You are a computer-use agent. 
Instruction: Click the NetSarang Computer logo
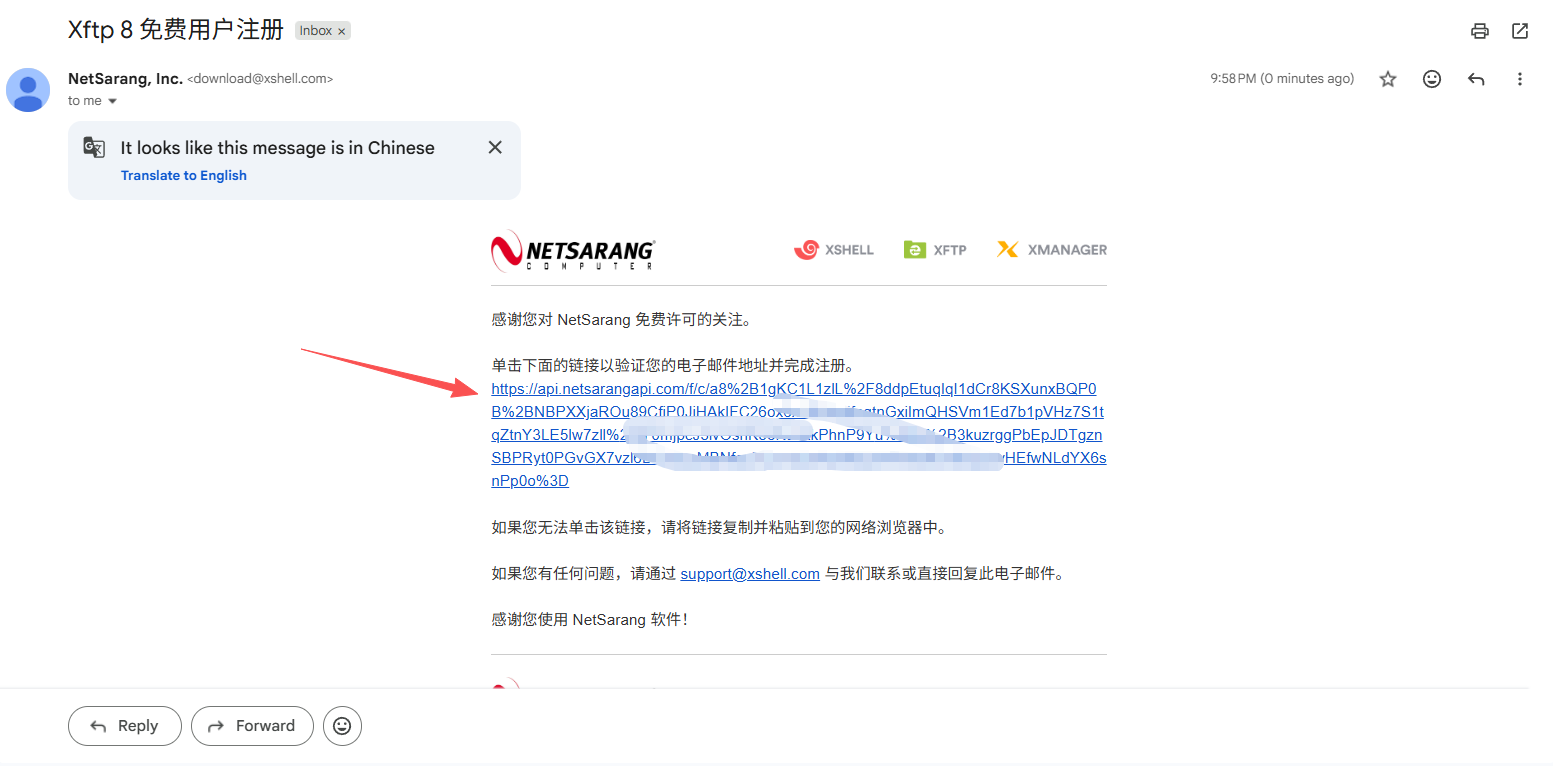(573, 250)
